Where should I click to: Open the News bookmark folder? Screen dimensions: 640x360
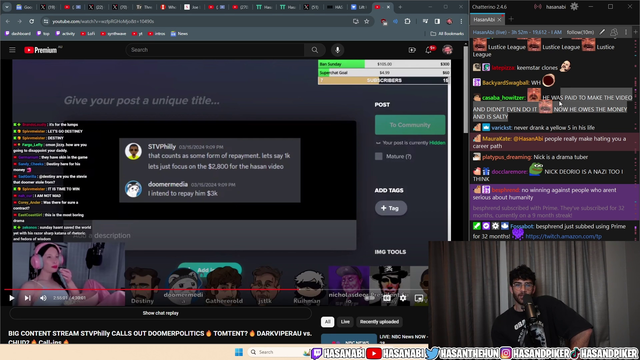[179, 33]
